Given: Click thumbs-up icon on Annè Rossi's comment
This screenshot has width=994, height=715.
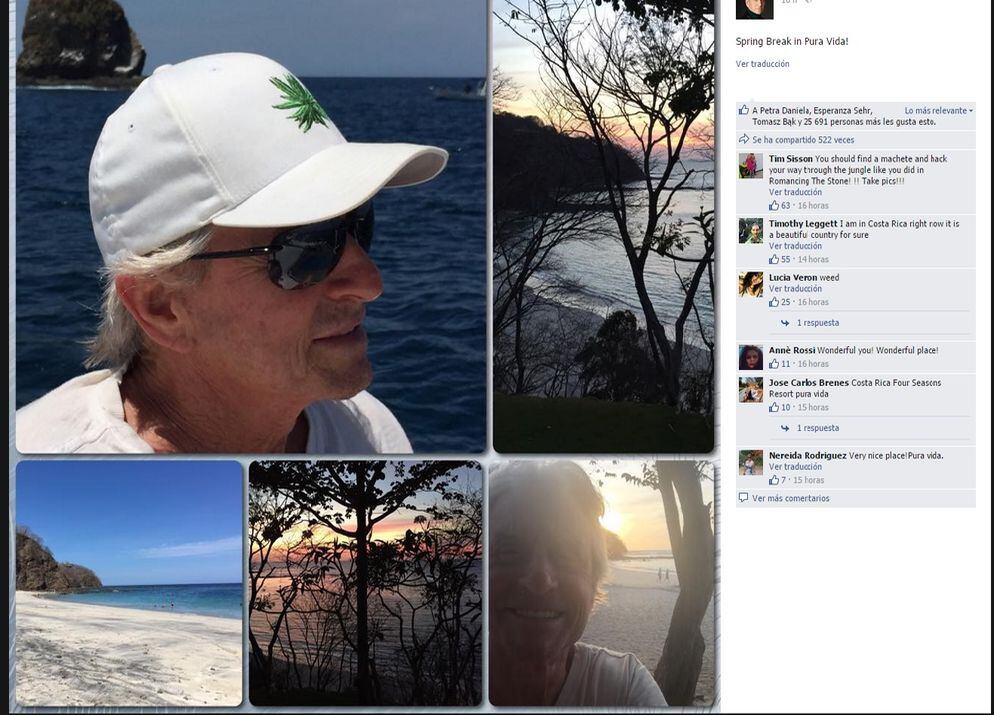Looking at the screenshot, I should pos(774,364).
